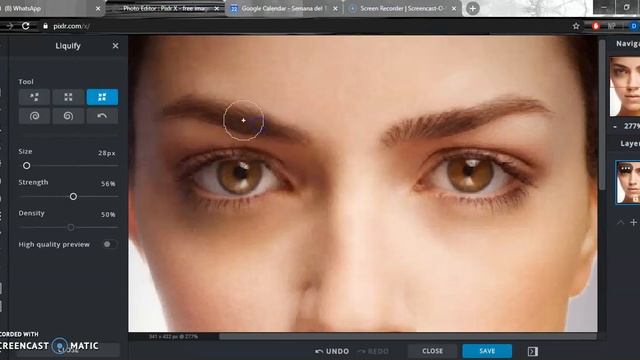
Task: Click the 56% strength value
Action: pyautogui.click(x=108, y=184)
